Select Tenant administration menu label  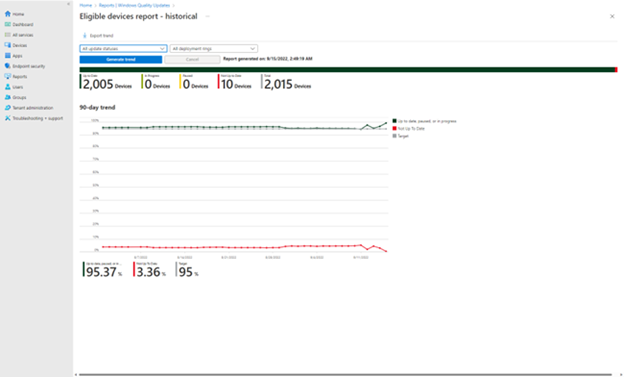[x=33, y=108]
